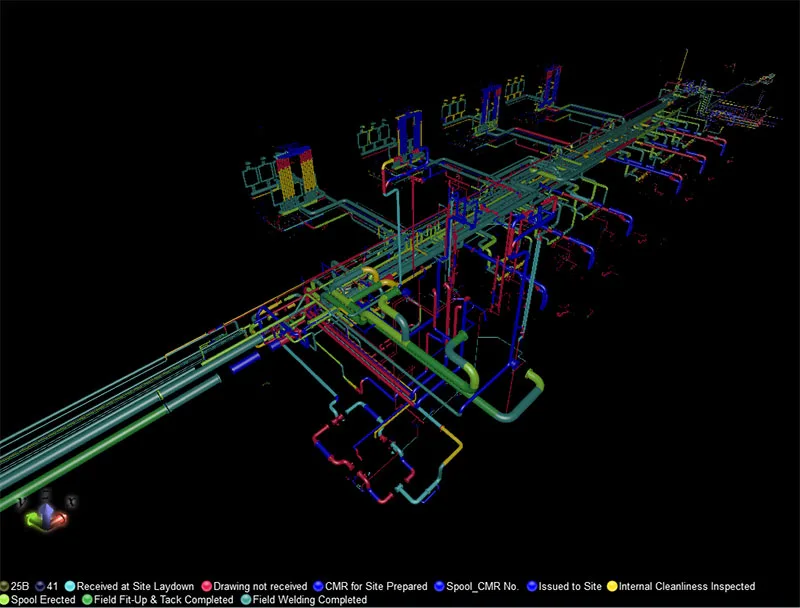Screen dimensions: 800x608
Task: Toggle the 'Spool Erected' status visibility
Action: 6,597
